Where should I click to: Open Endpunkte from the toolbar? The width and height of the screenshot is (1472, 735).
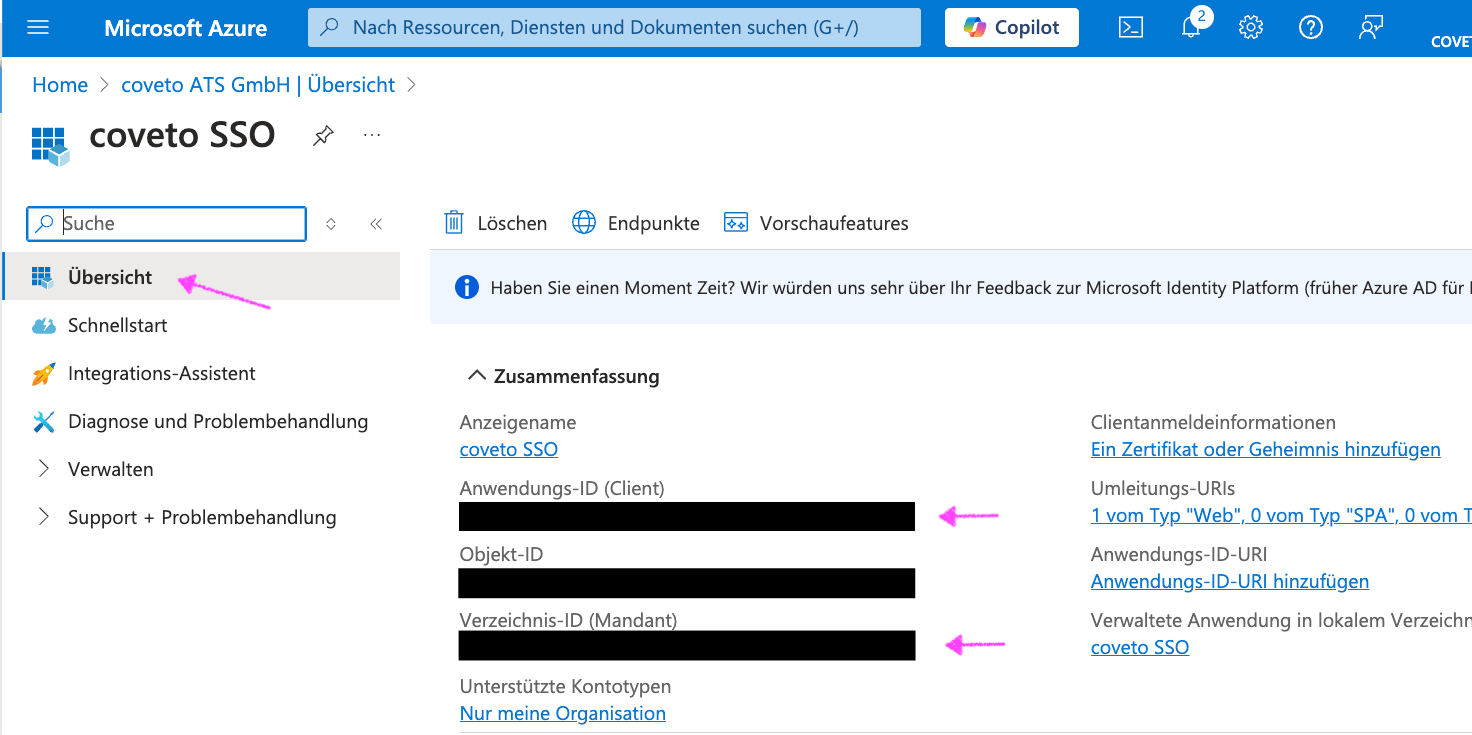tap(636, 222)
